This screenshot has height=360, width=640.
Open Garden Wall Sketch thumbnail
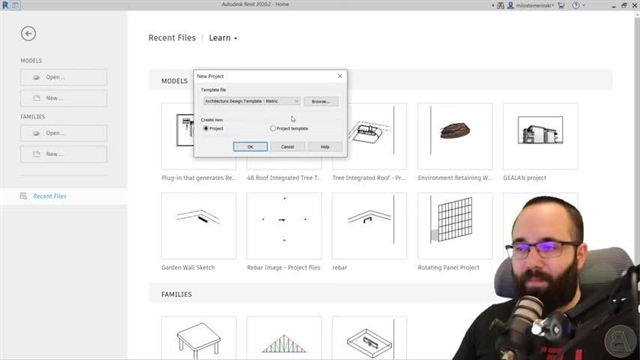pos(199,226)
